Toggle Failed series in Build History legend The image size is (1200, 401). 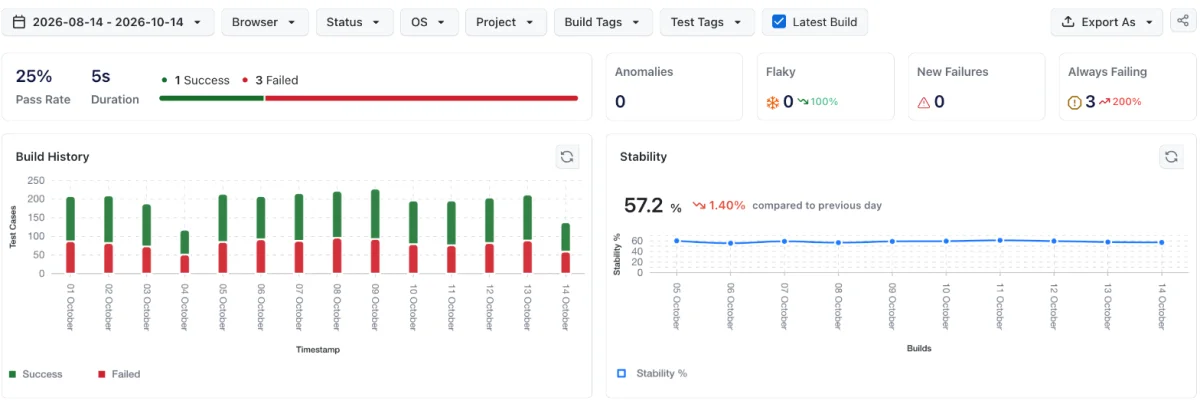click(x=119, y=374)
